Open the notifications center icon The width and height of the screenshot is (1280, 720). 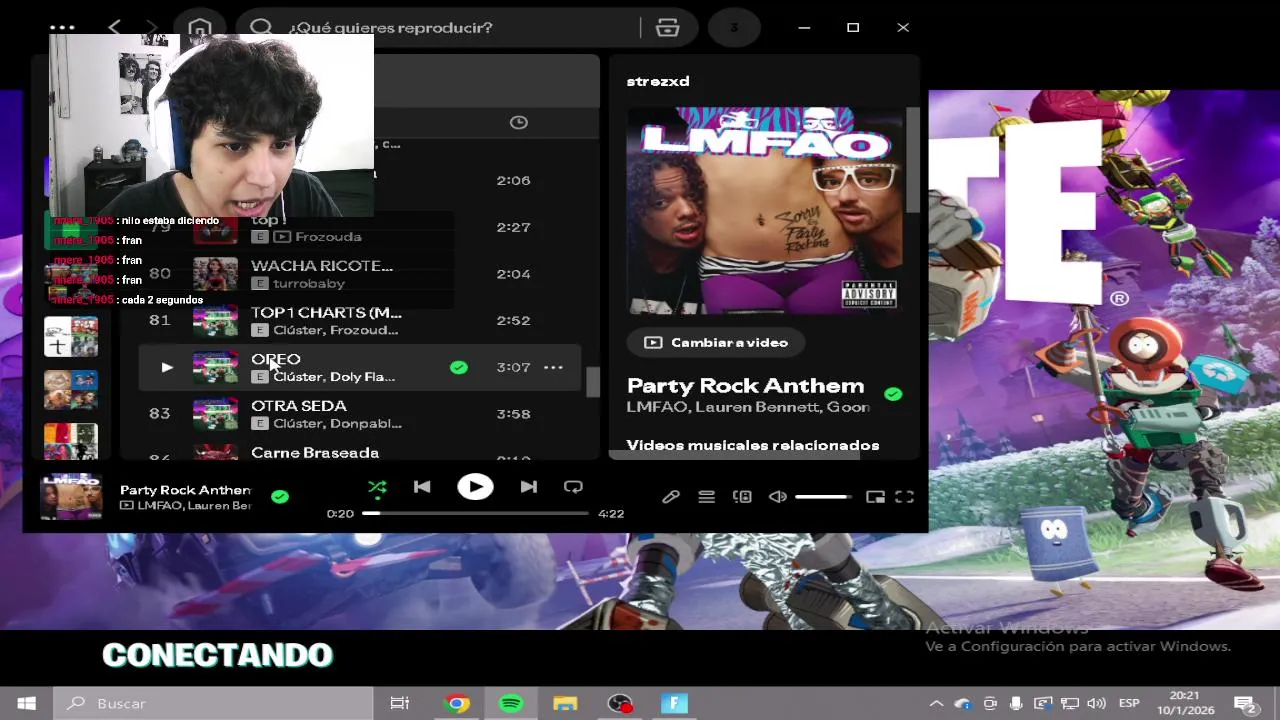coord(1246,705)
